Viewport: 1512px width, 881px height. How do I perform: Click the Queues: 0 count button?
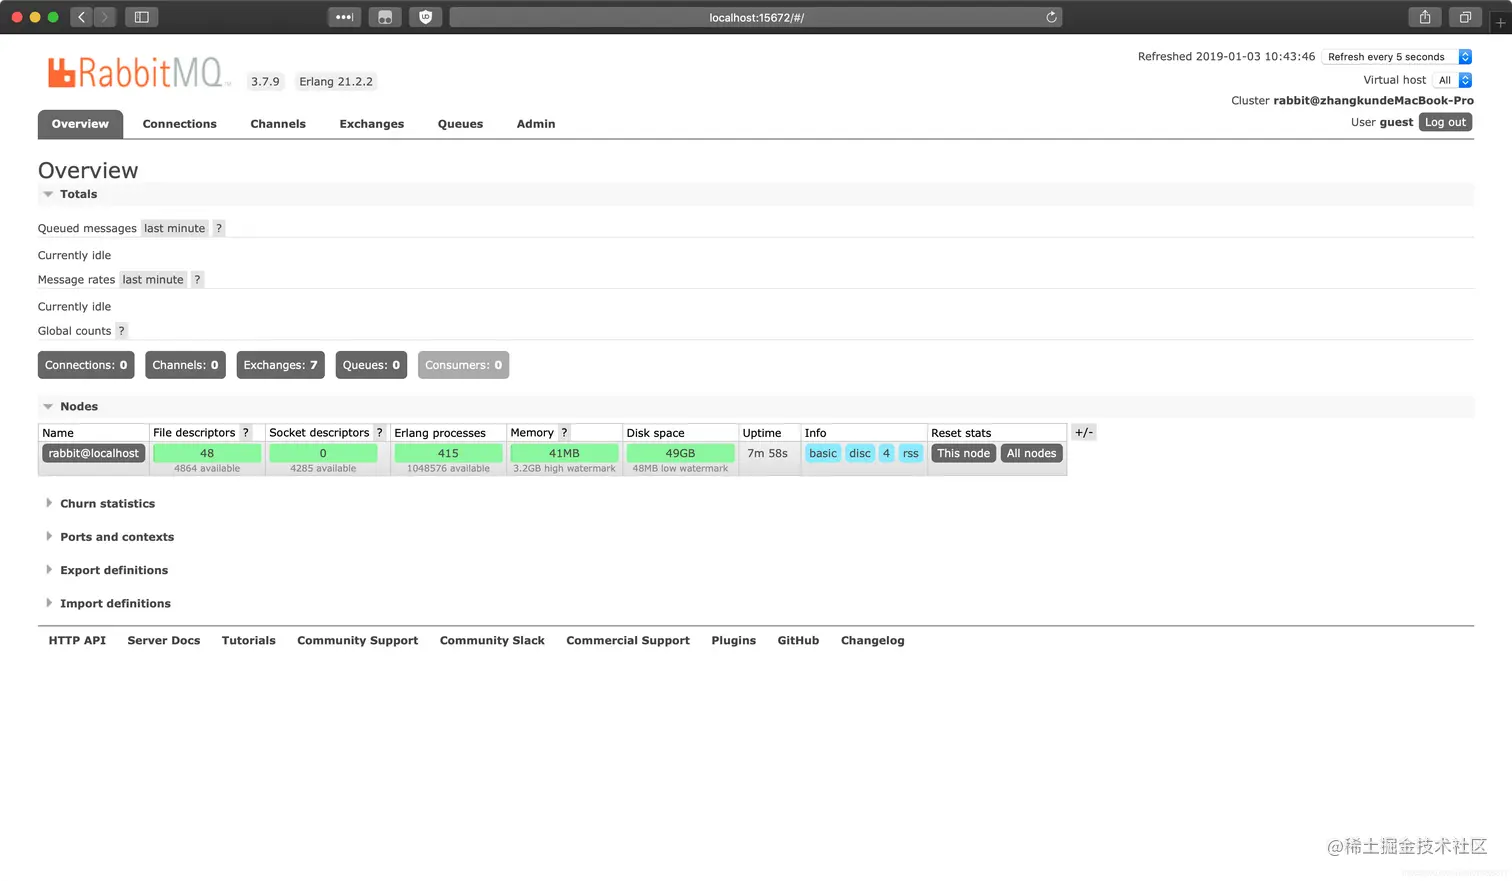(x=371, y=365)
